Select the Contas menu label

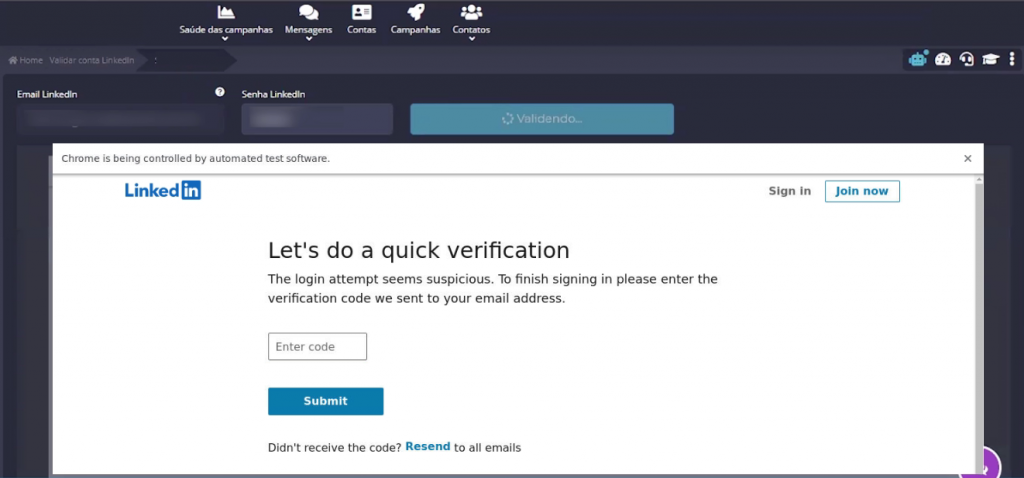pyautogui.click(x=361, y=29)
